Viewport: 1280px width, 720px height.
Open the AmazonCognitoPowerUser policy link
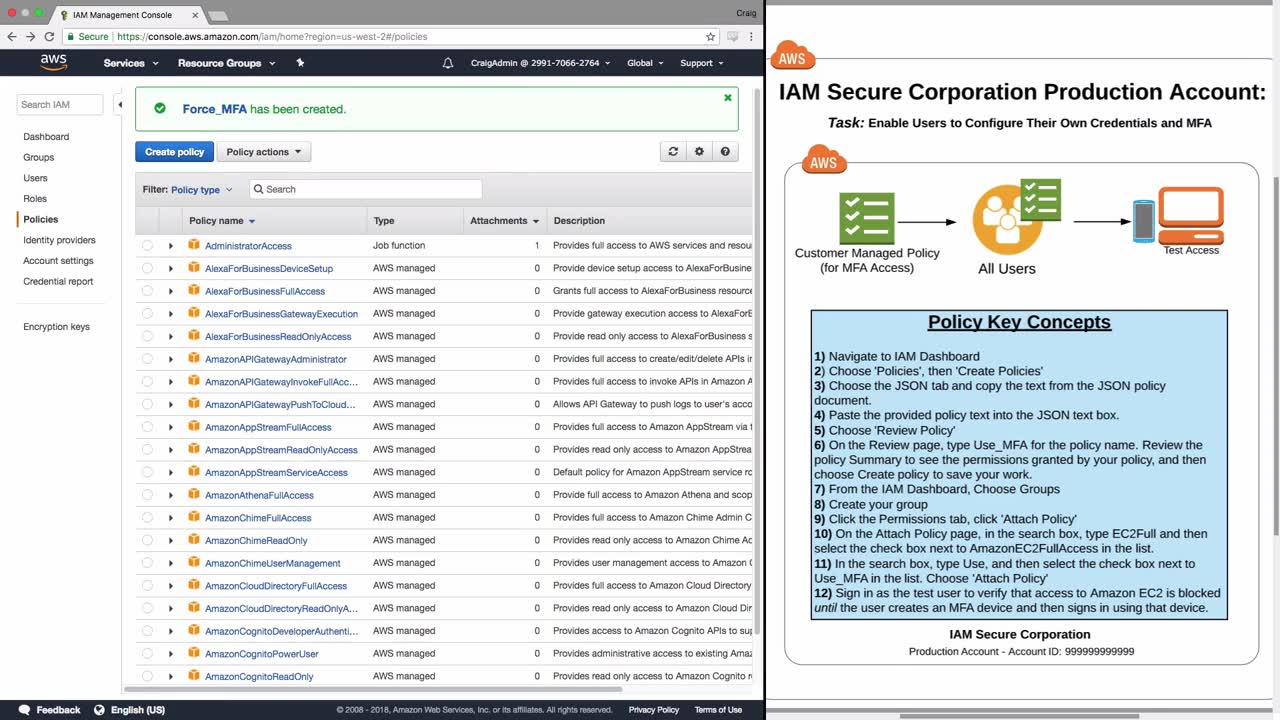point(262,654)
